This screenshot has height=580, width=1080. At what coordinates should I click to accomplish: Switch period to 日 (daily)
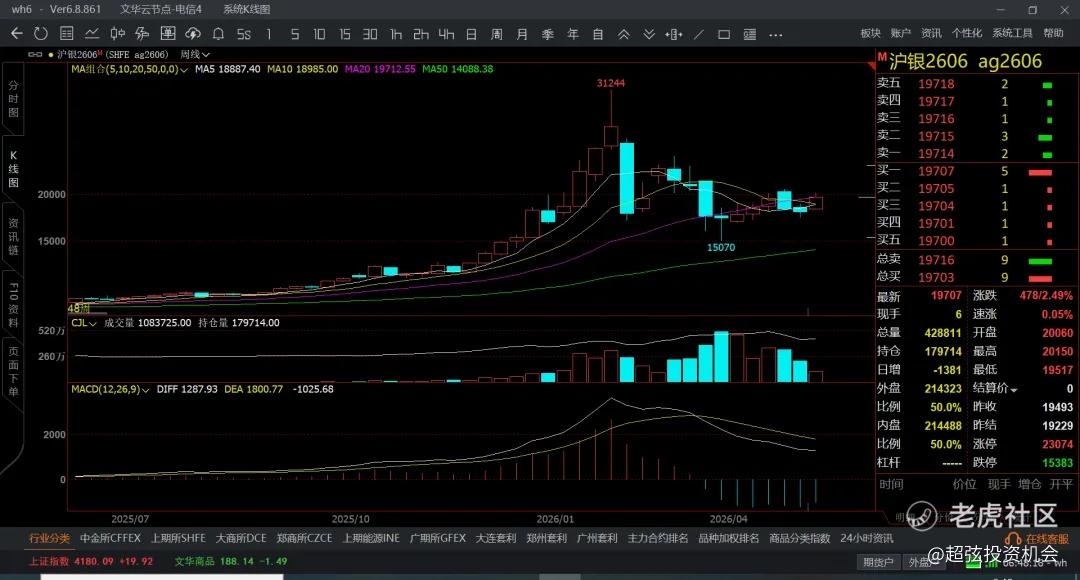(471, 34)
